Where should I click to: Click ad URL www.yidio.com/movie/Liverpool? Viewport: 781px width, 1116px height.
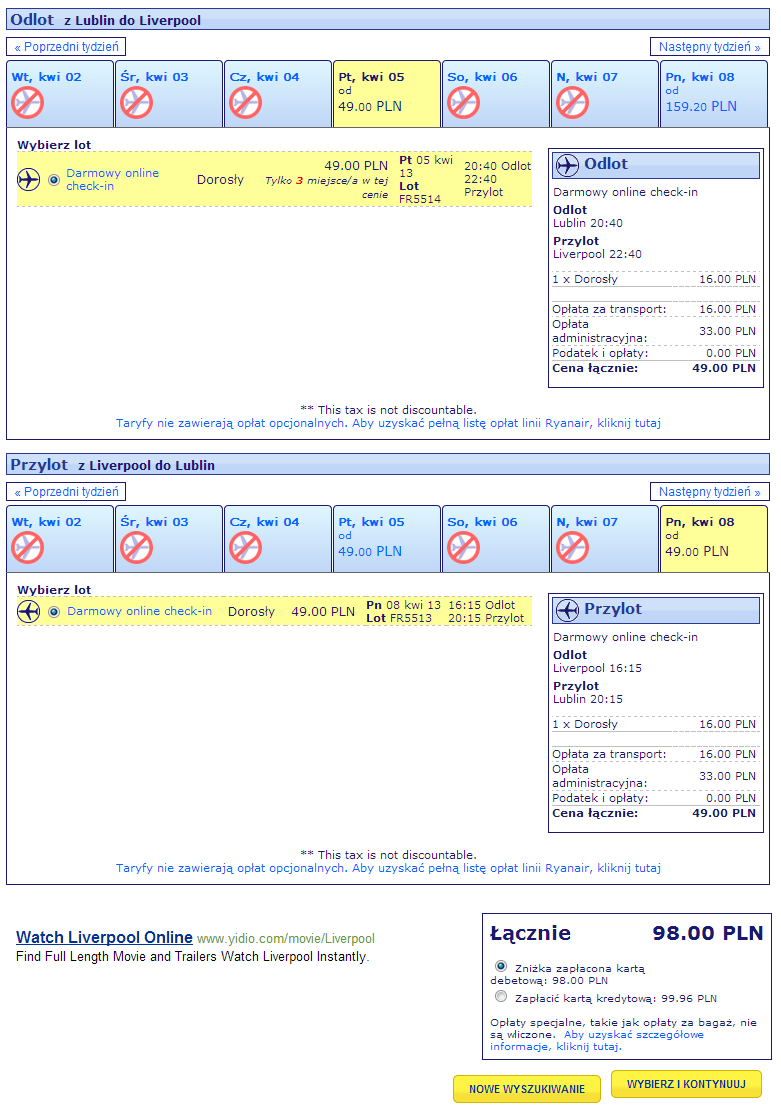coord(286,939)
